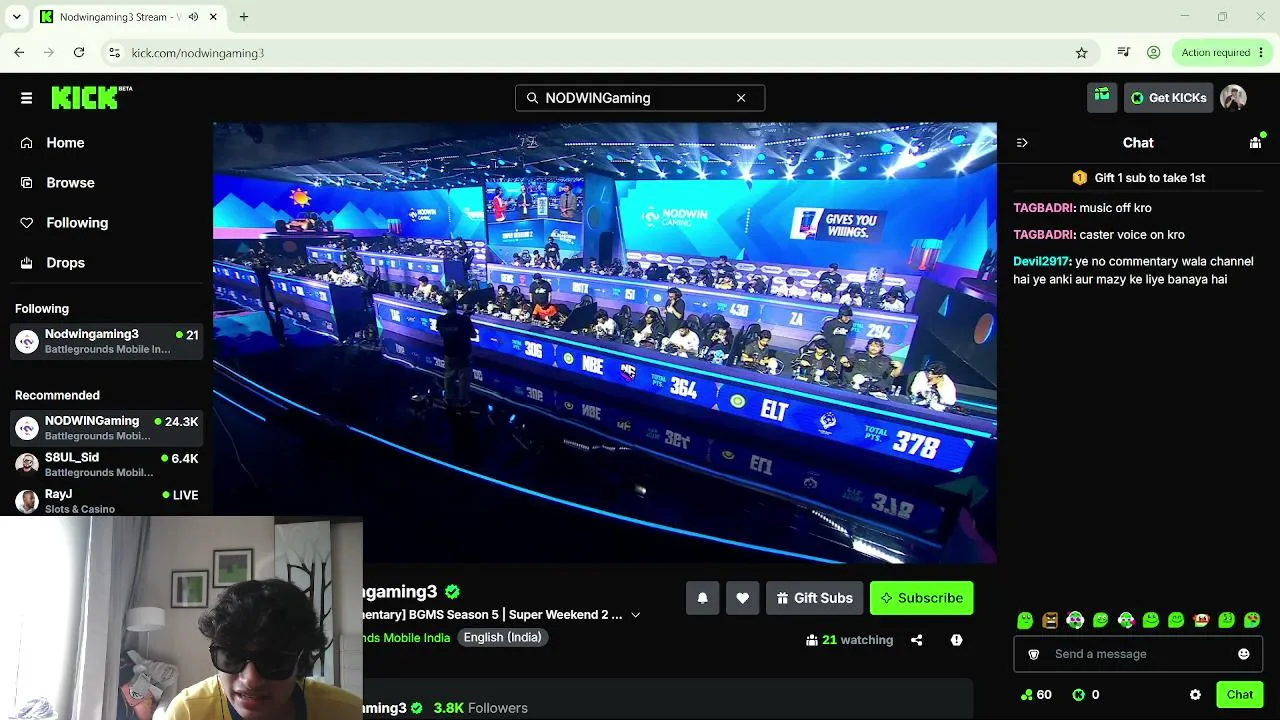Click the Gift 1 sub to take 1st banner
This screenshot has height=720, width=1280.
(x=1138, y=178)
